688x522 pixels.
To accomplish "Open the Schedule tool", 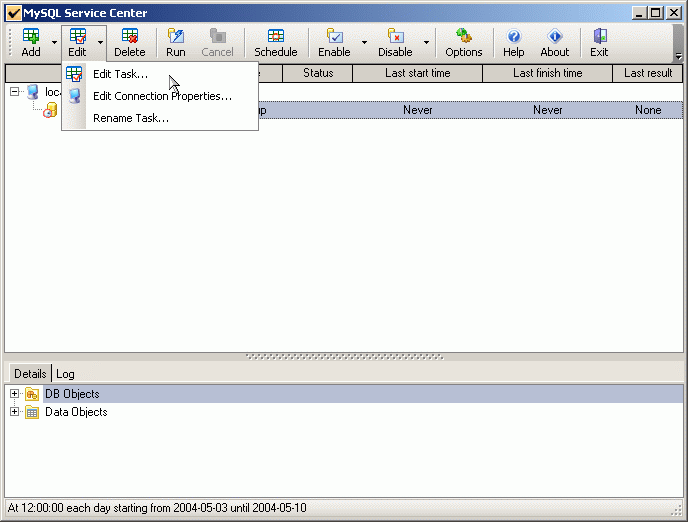I will pos(276,42).
